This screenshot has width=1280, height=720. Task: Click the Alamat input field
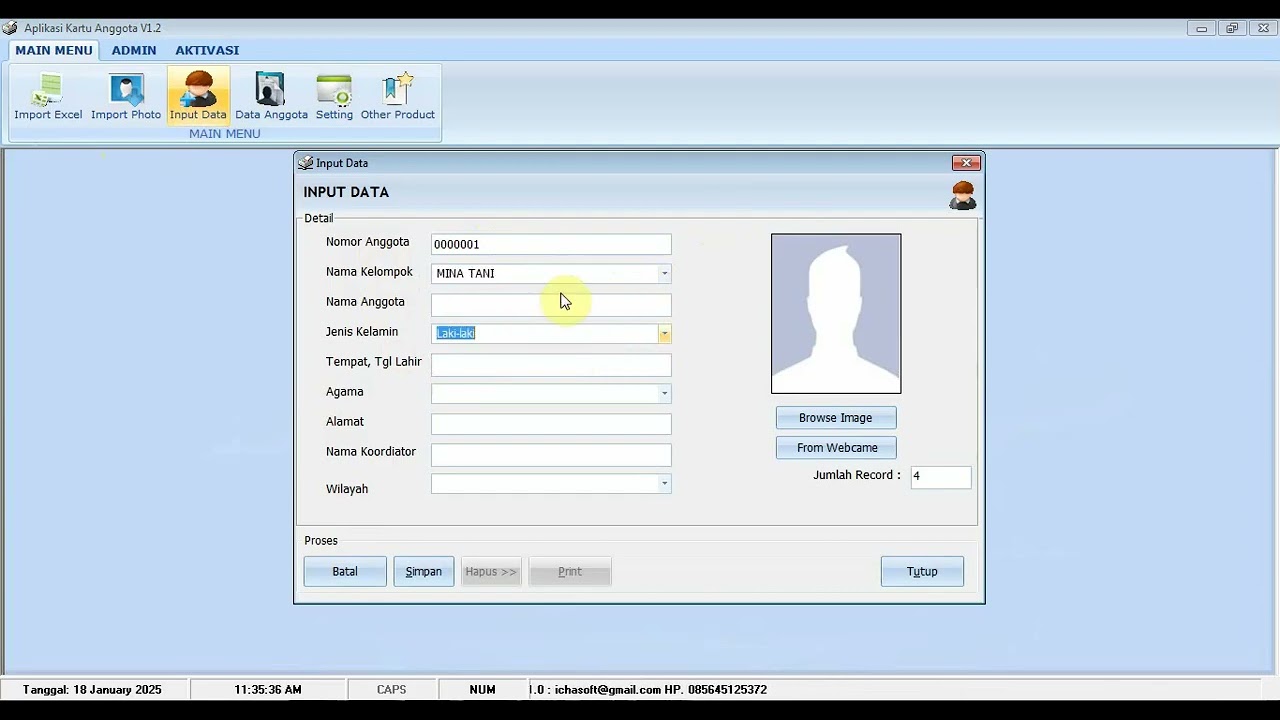(x=551, y=424)
